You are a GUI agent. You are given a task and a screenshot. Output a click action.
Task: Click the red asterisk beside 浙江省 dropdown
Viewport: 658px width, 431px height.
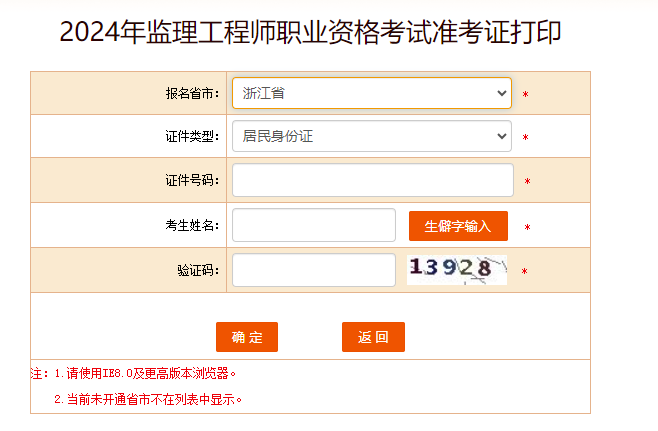pos(525,95)
